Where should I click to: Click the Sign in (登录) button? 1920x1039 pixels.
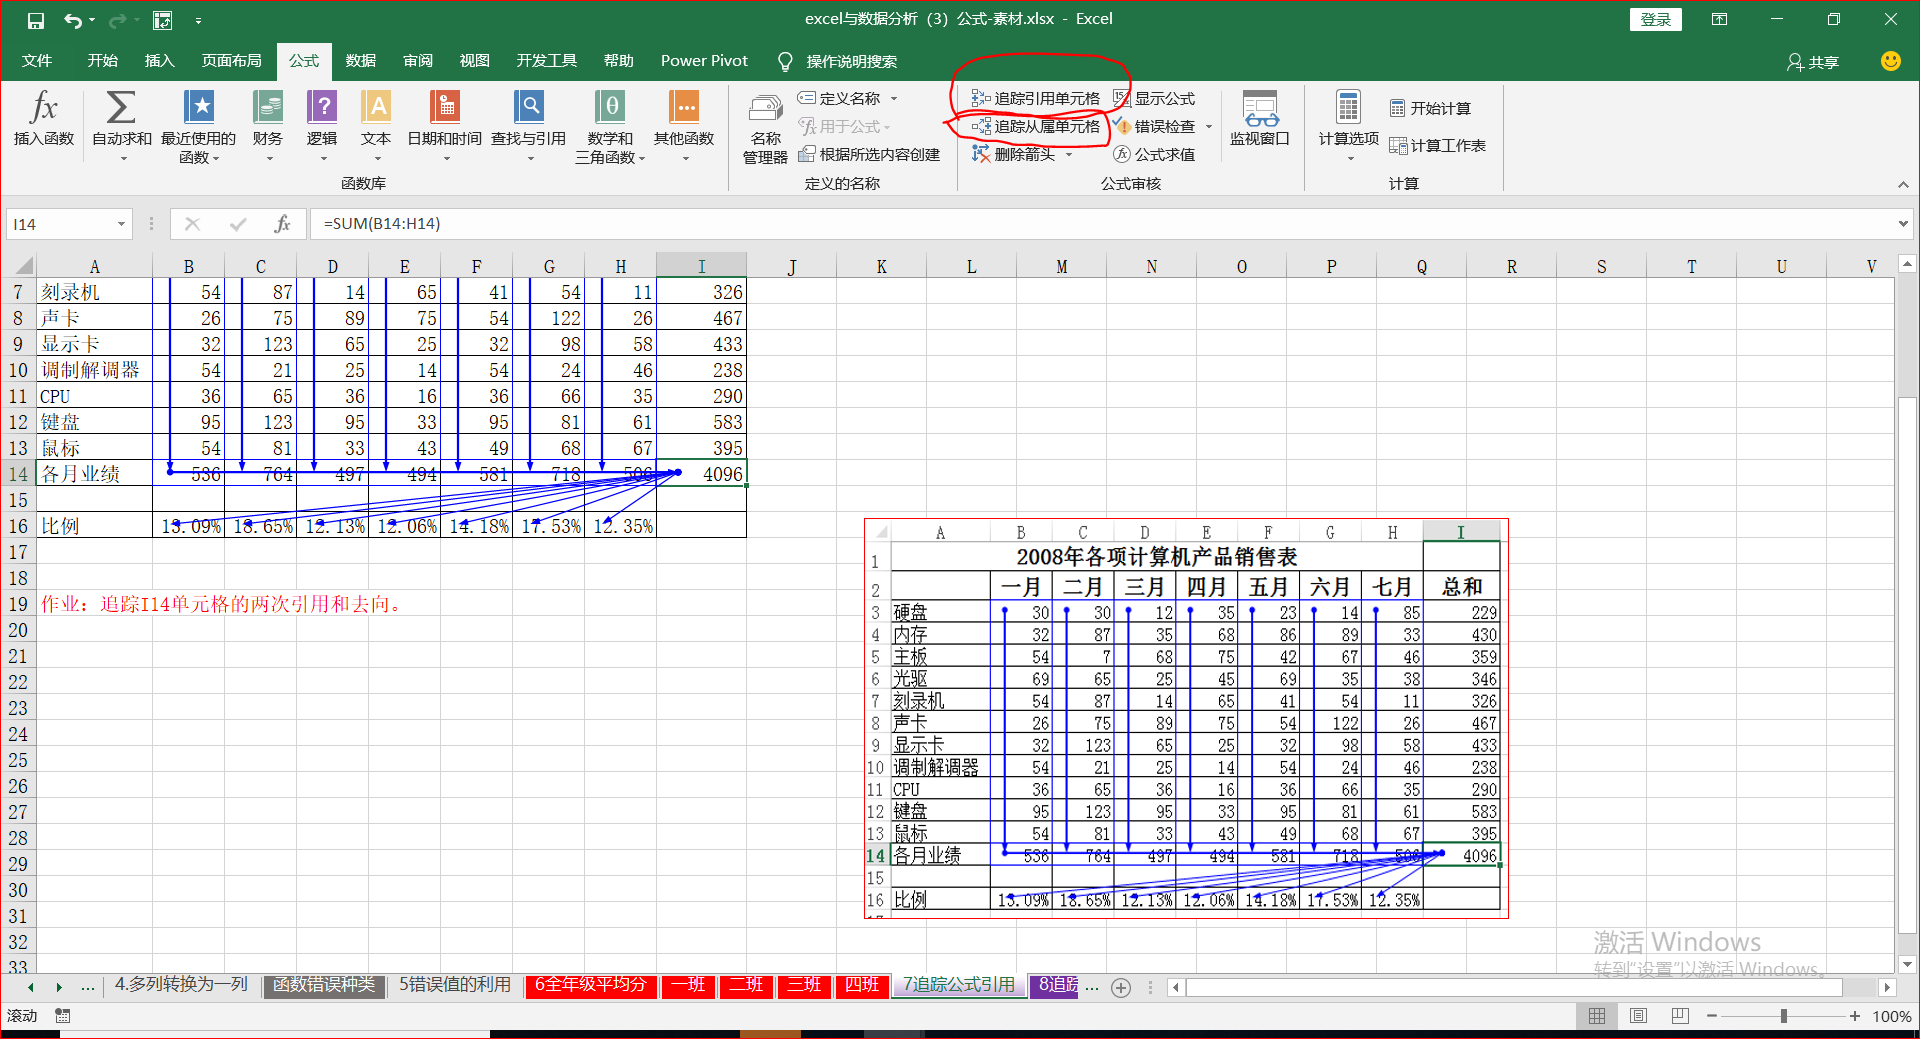coord(1656,19)
